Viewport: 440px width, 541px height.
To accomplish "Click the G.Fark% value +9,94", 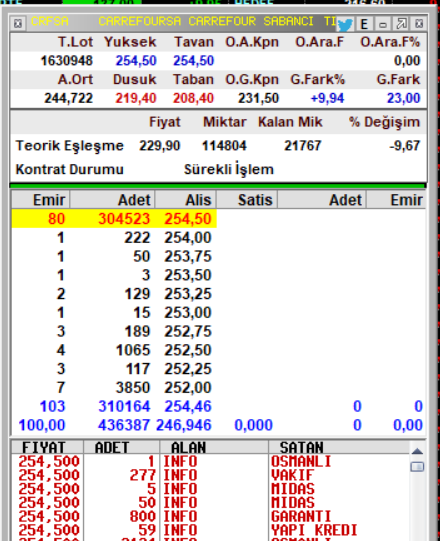I will pyautogui.click(x=327, y=98).
